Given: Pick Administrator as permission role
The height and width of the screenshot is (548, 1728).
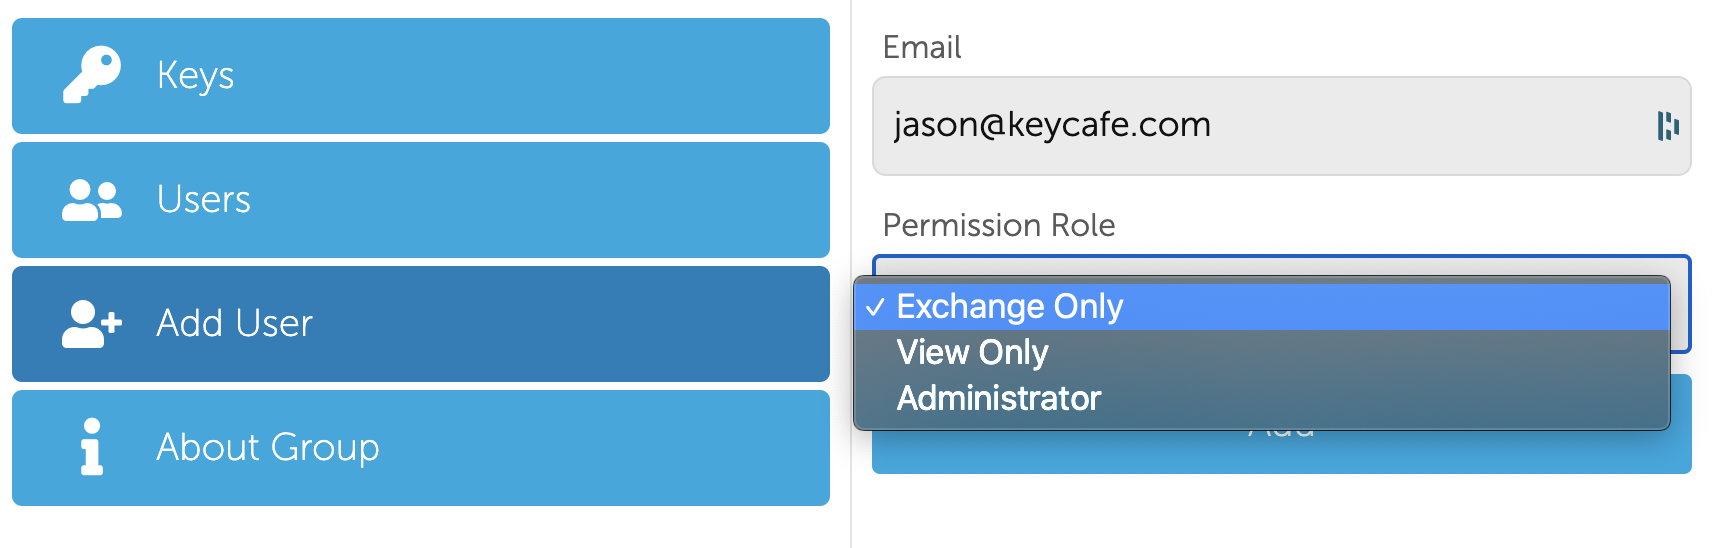Looking at the screenshot, I should coord(1262,398).
